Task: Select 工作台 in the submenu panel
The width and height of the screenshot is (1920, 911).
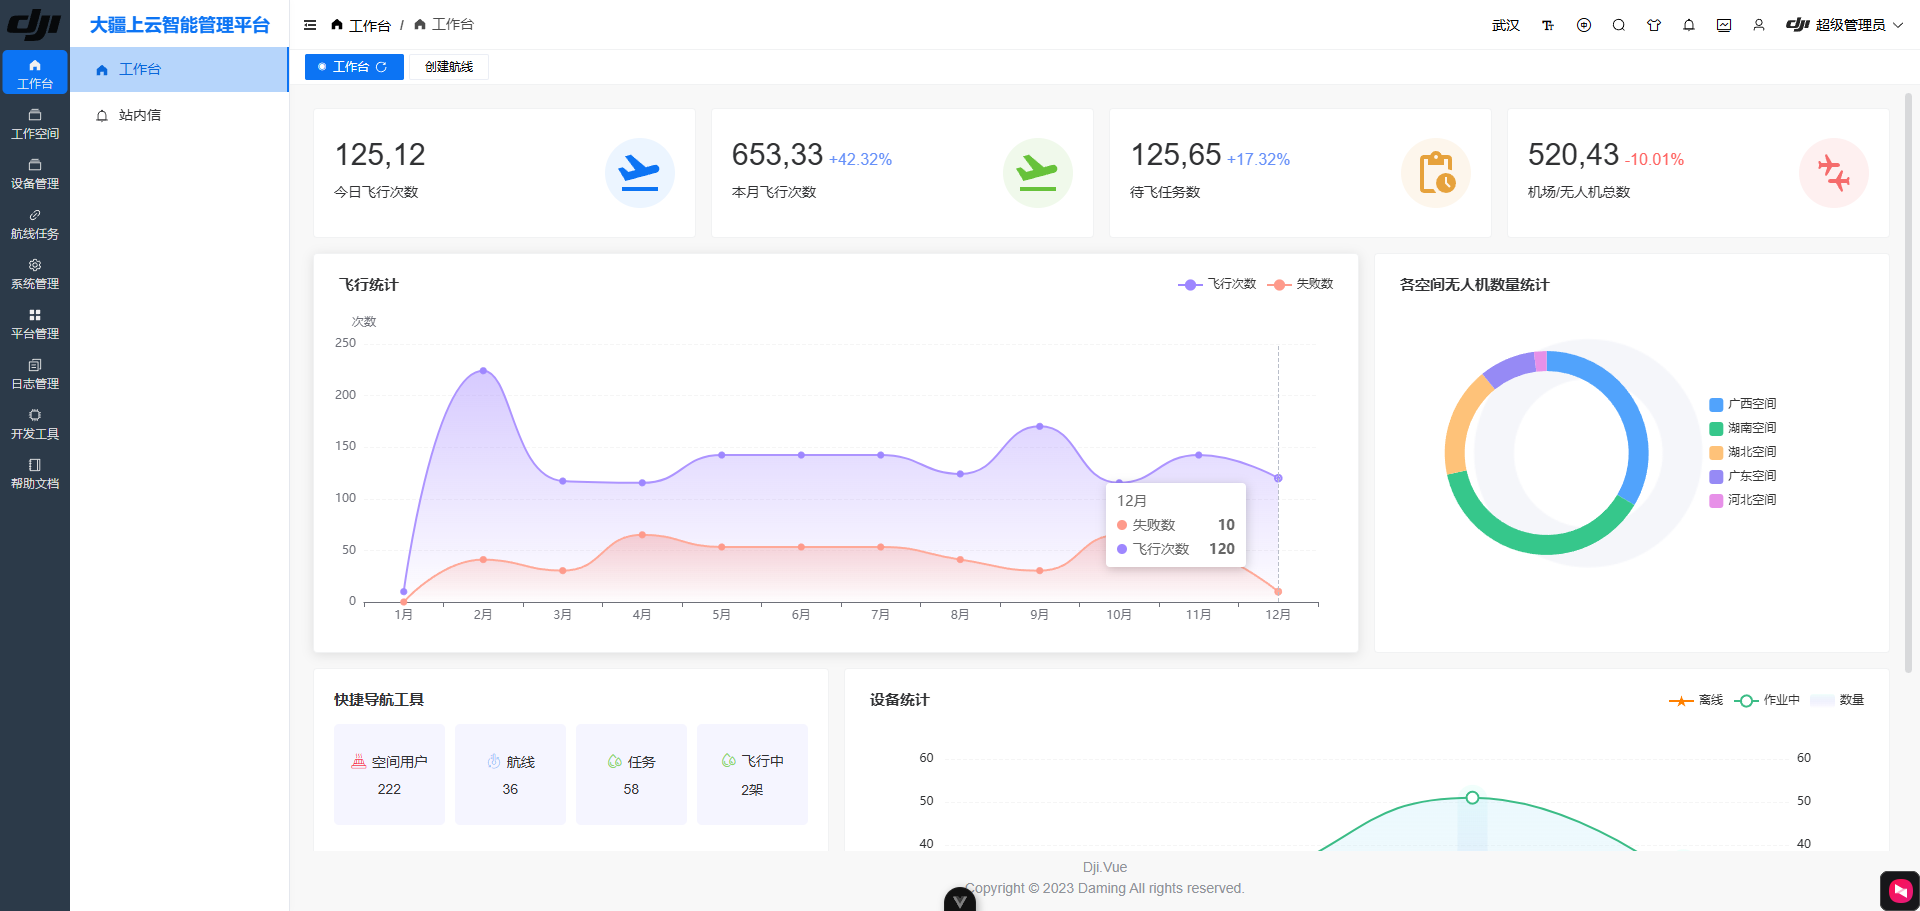Action: click(x=179, y=69)
